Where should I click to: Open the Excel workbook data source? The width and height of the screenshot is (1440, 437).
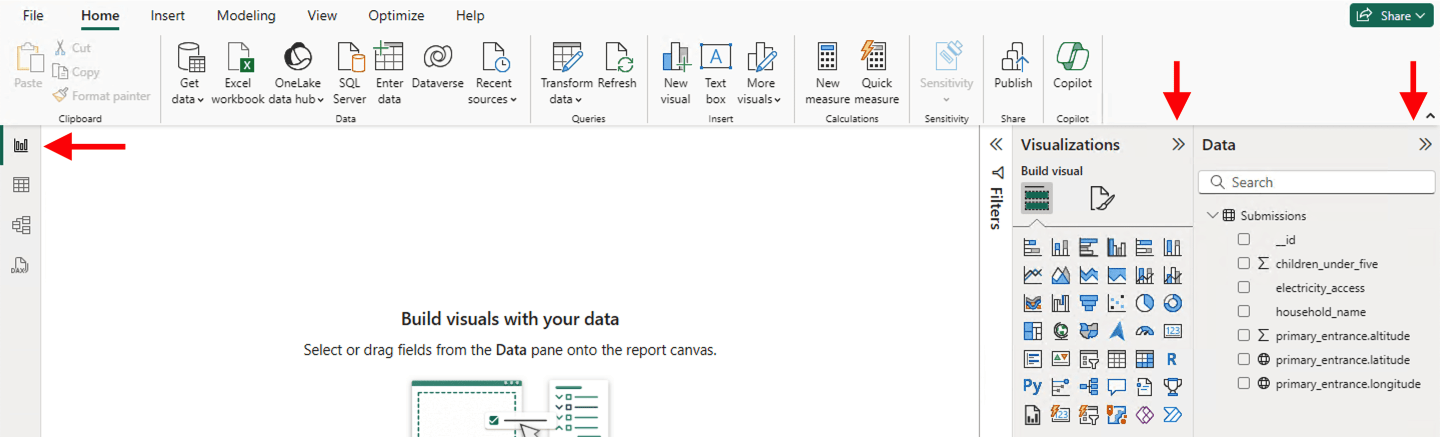pos(237,73)
